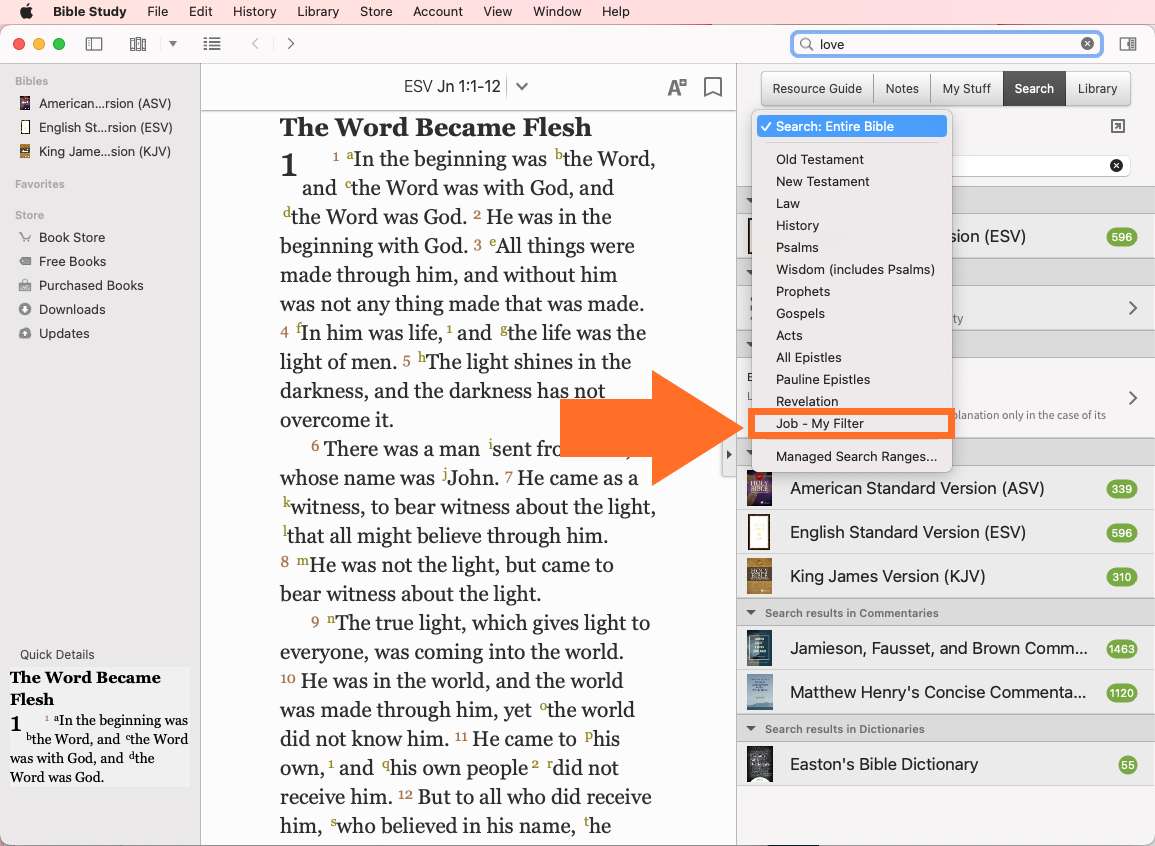
Task: Switch to the Resource Guide tab
Action: 816,88
